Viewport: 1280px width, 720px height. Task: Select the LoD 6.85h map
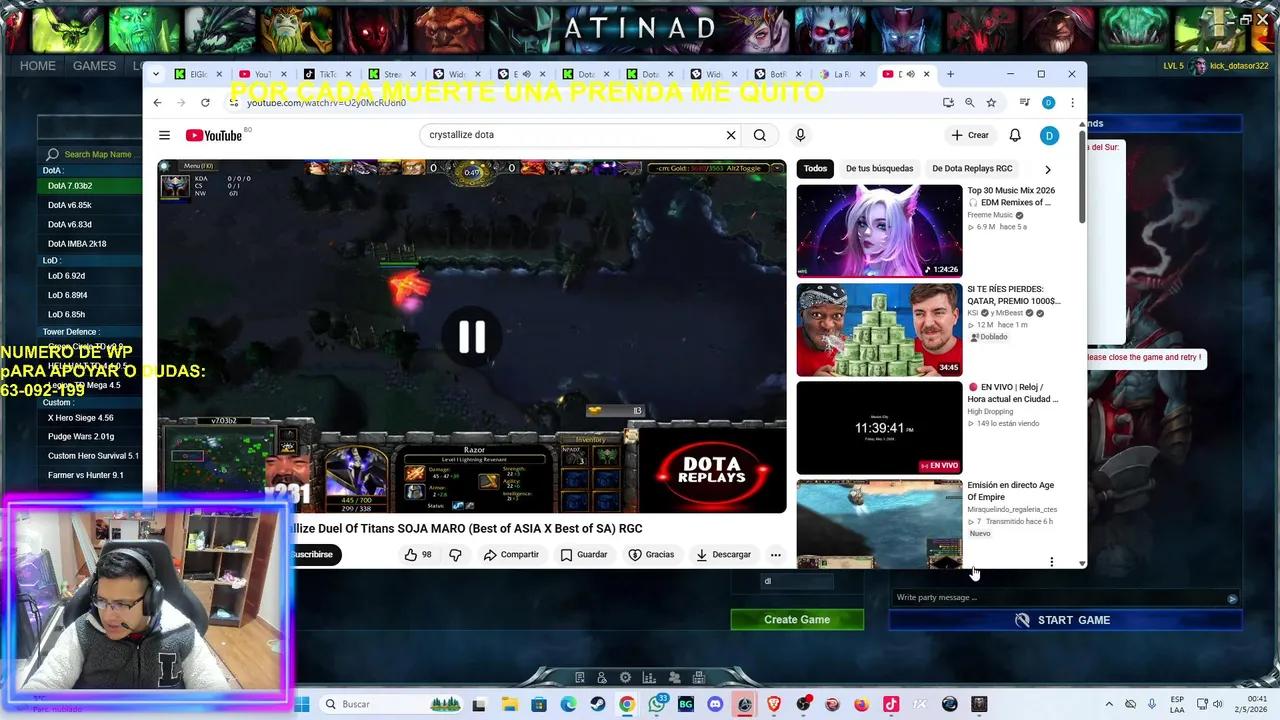pyautogui.click(x=90, y=314)
